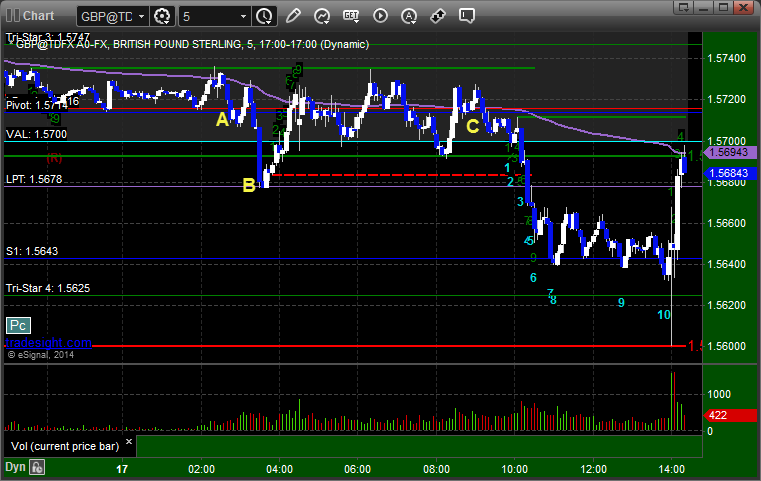Open the time template clock menu

[x=265, y=17]
